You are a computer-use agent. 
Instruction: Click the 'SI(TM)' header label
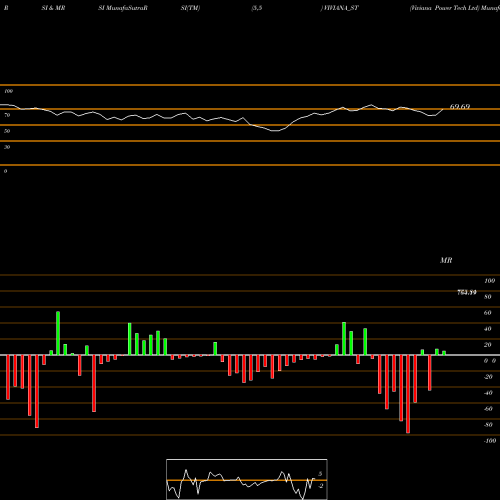pos(190,8)
